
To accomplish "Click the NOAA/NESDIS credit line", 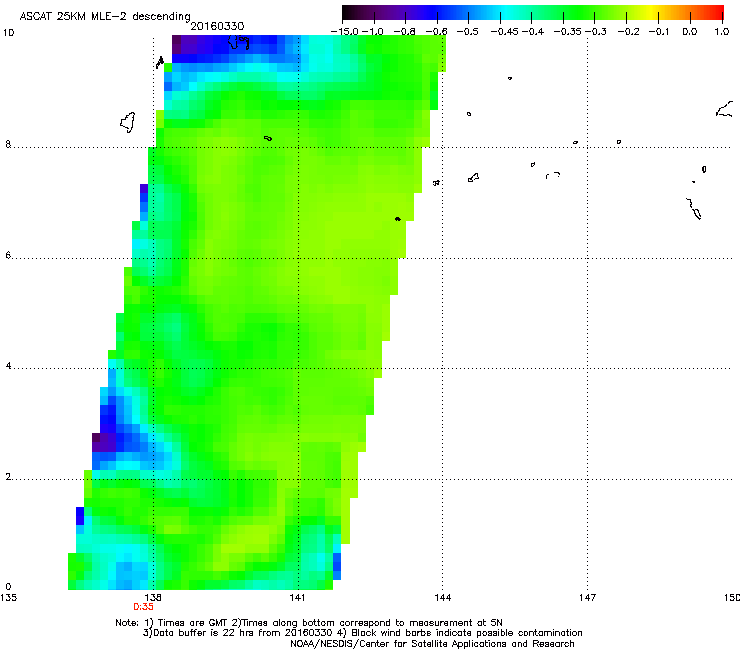I will pyautogui.click(x=432, y=644).
